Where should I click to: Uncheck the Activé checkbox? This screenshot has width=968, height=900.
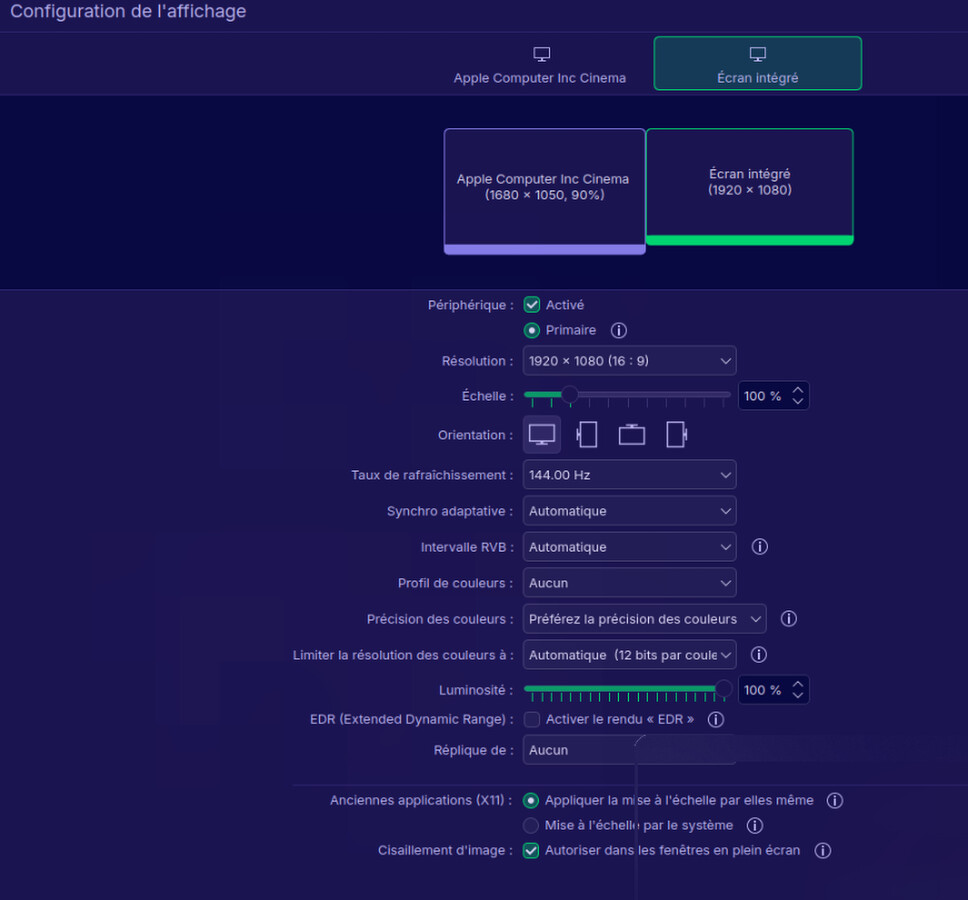(x=532, y=305)
